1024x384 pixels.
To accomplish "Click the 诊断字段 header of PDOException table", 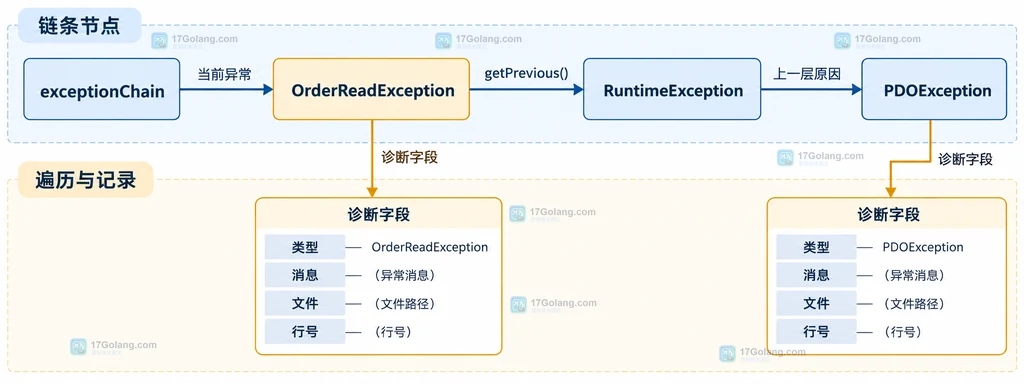I will click(888, 214).
